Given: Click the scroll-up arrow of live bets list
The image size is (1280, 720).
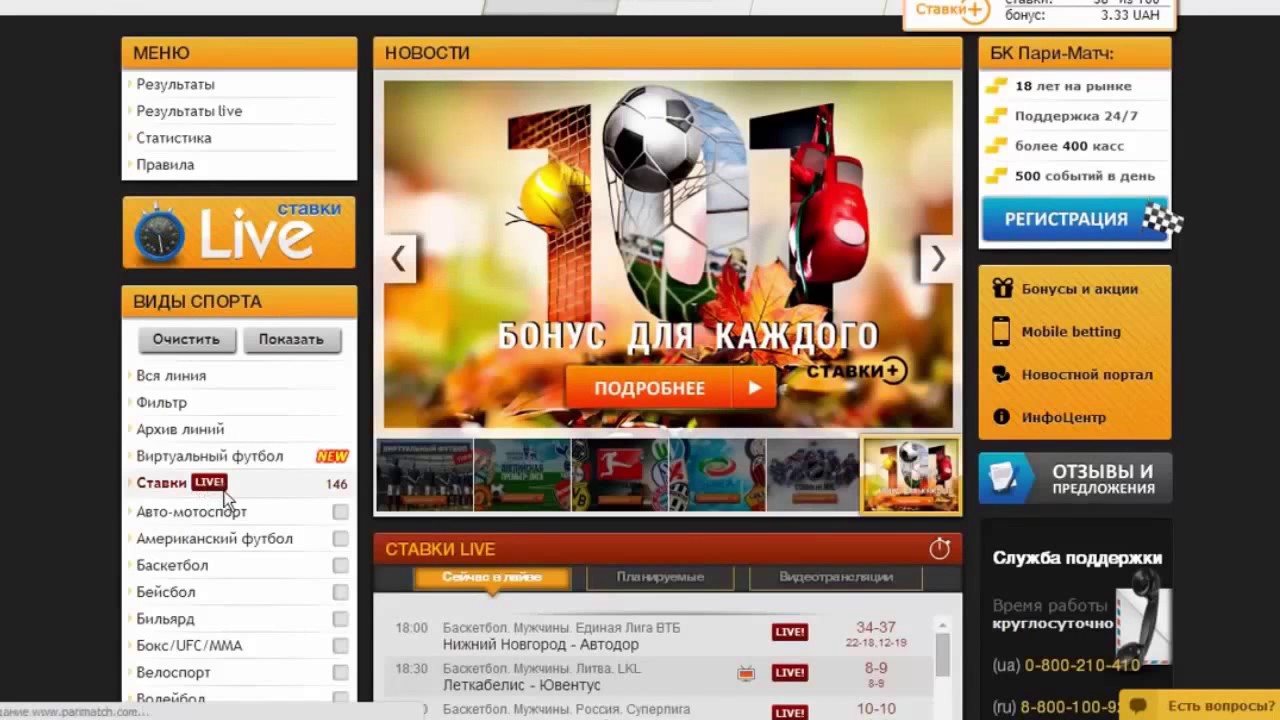Looking at the screenshot, I should click(x=942, y=625).
